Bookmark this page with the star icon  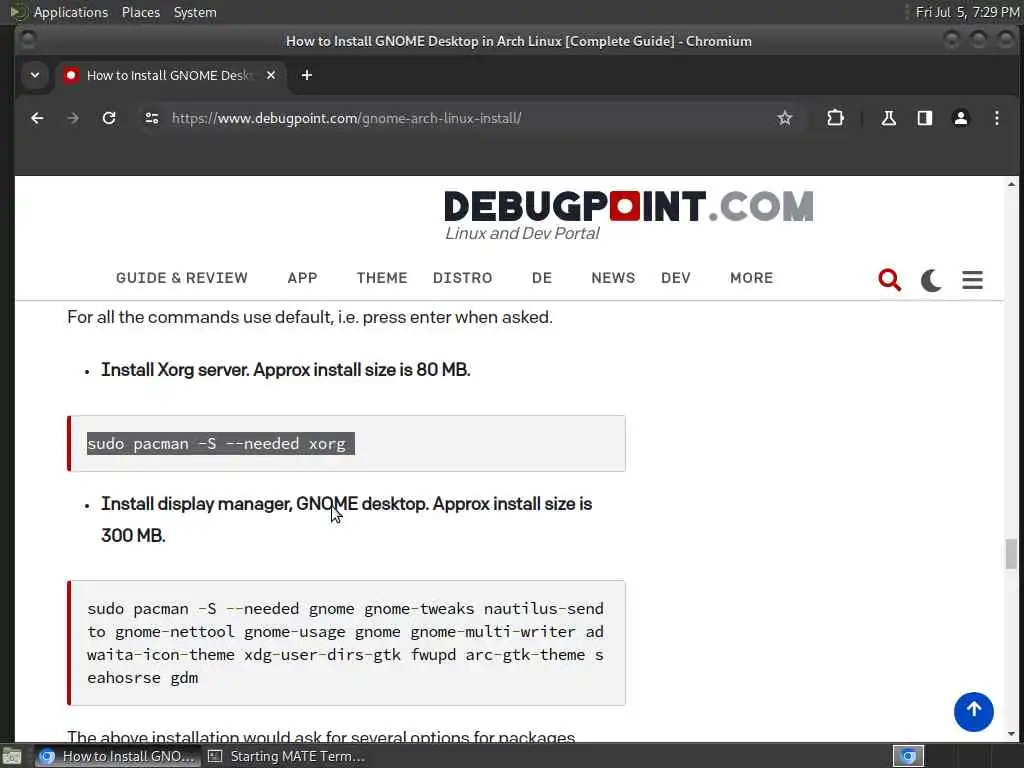(x=784, y=118)
